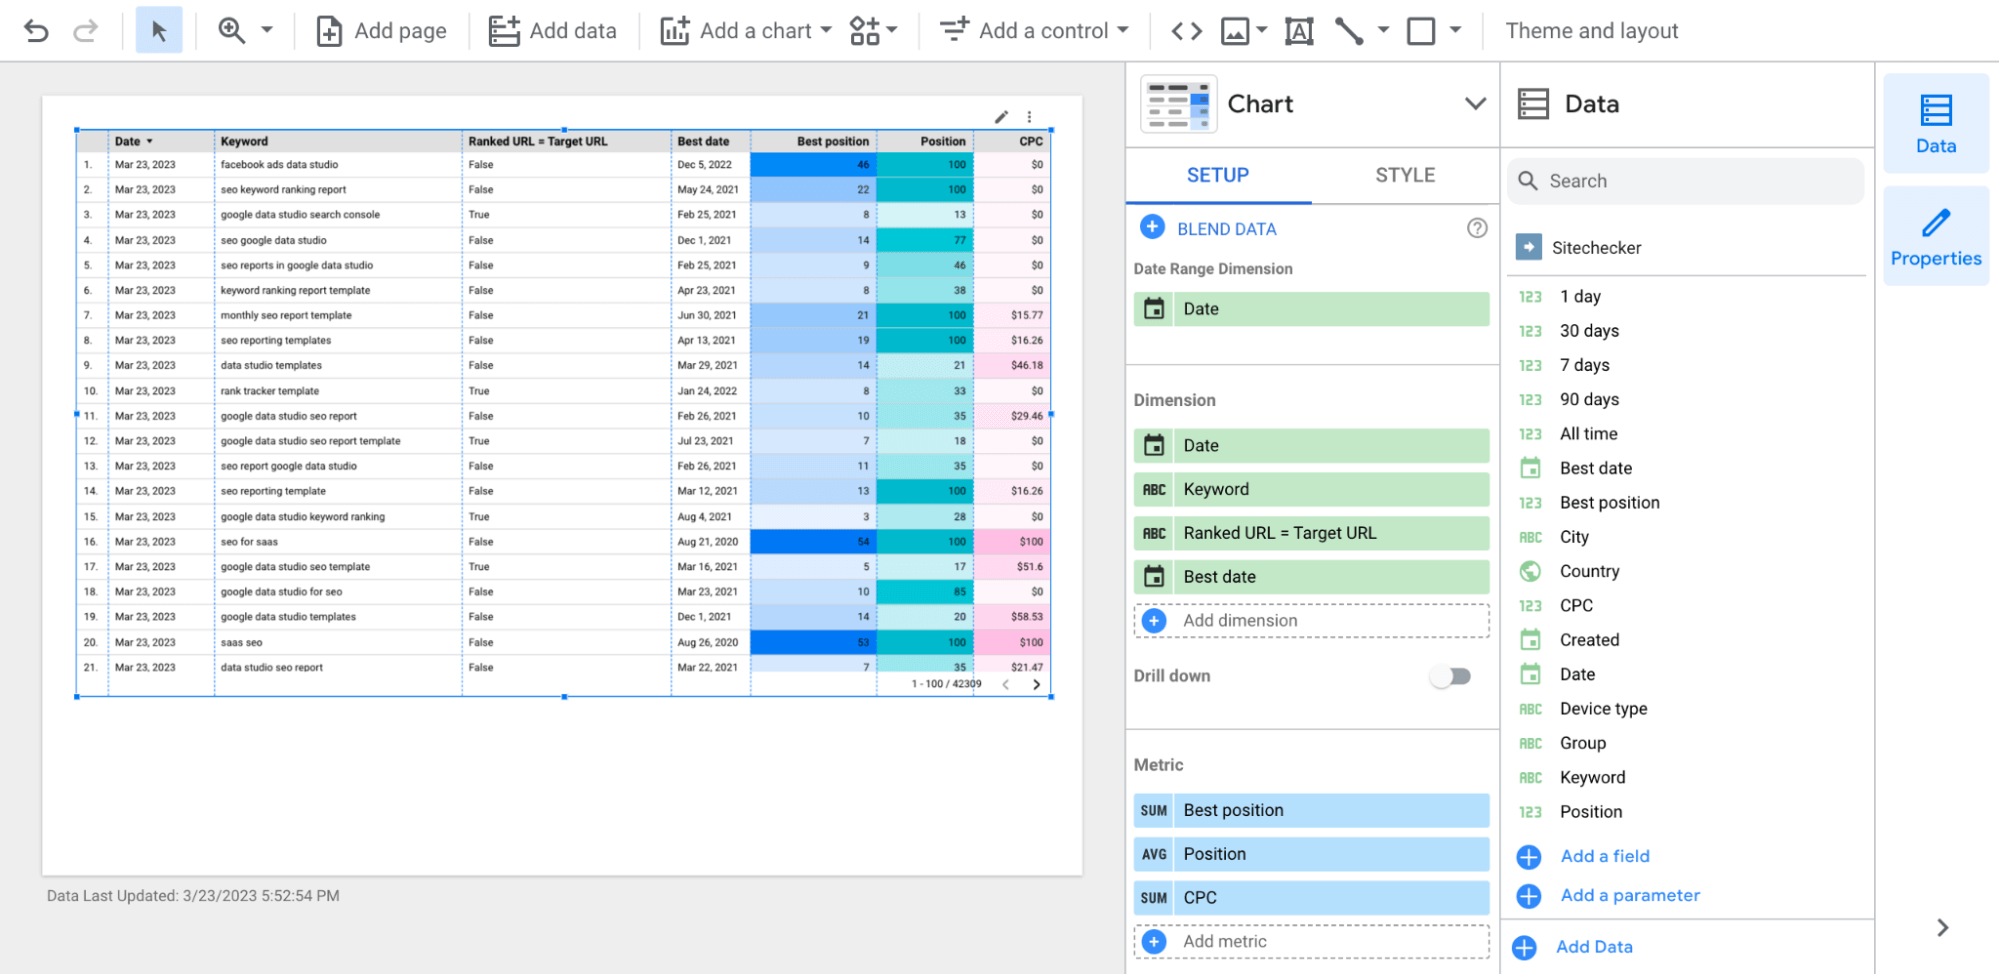Viewport: 1999px width, 975px height.
Task: Select the Device type field
Action: tap(1603, 709)
